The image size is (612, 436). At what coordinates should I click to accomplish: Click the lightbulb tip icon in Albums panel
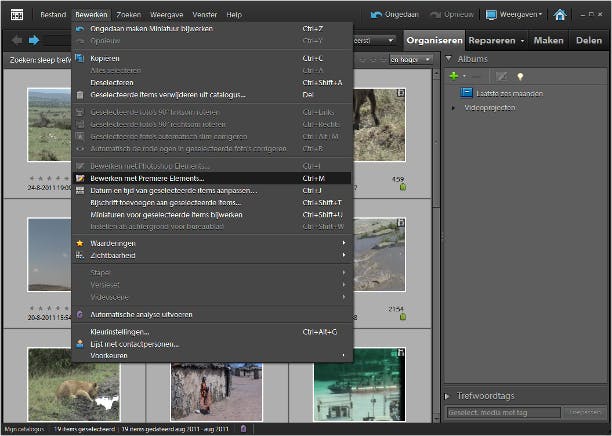click(520, 75)
